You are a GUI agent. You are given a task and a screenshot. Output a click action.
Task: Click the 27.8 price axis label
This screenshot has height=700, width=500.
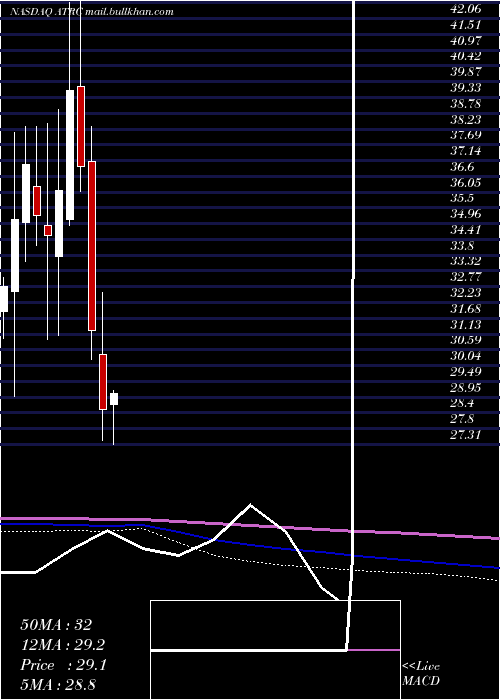(x=462, y=419)
